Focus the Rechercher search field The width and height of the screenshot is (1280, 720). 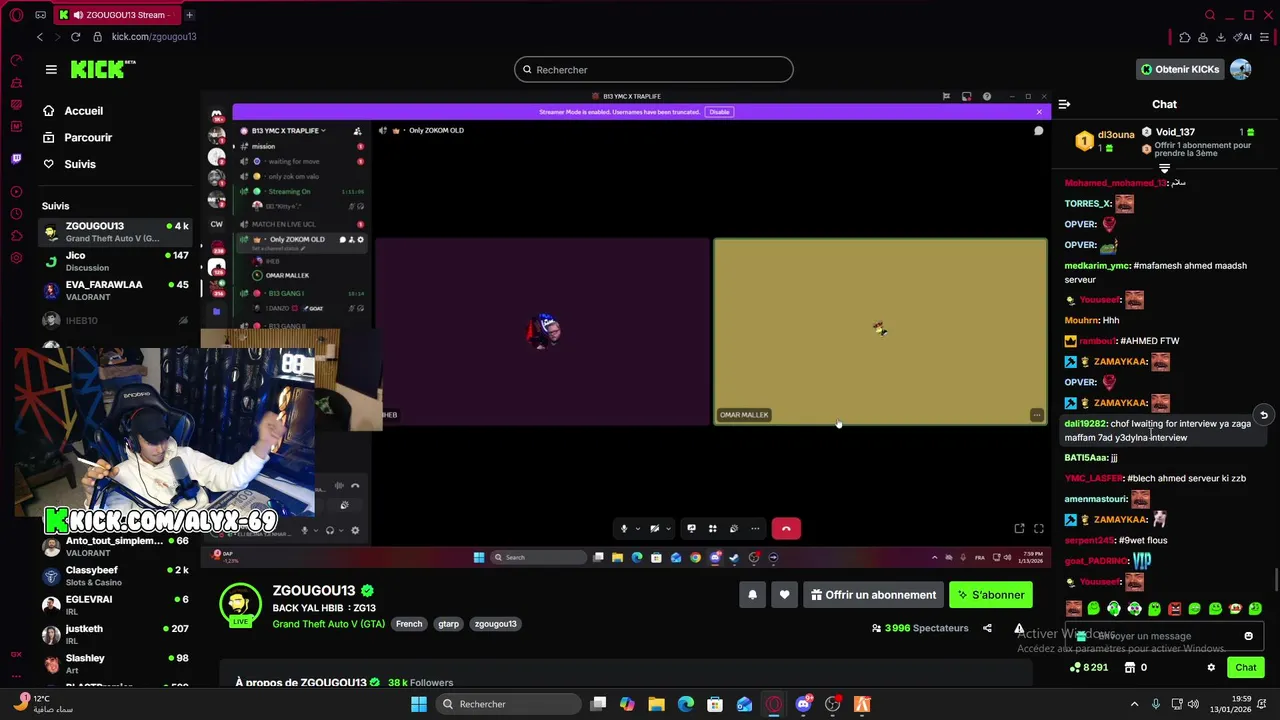coord(654,70)
